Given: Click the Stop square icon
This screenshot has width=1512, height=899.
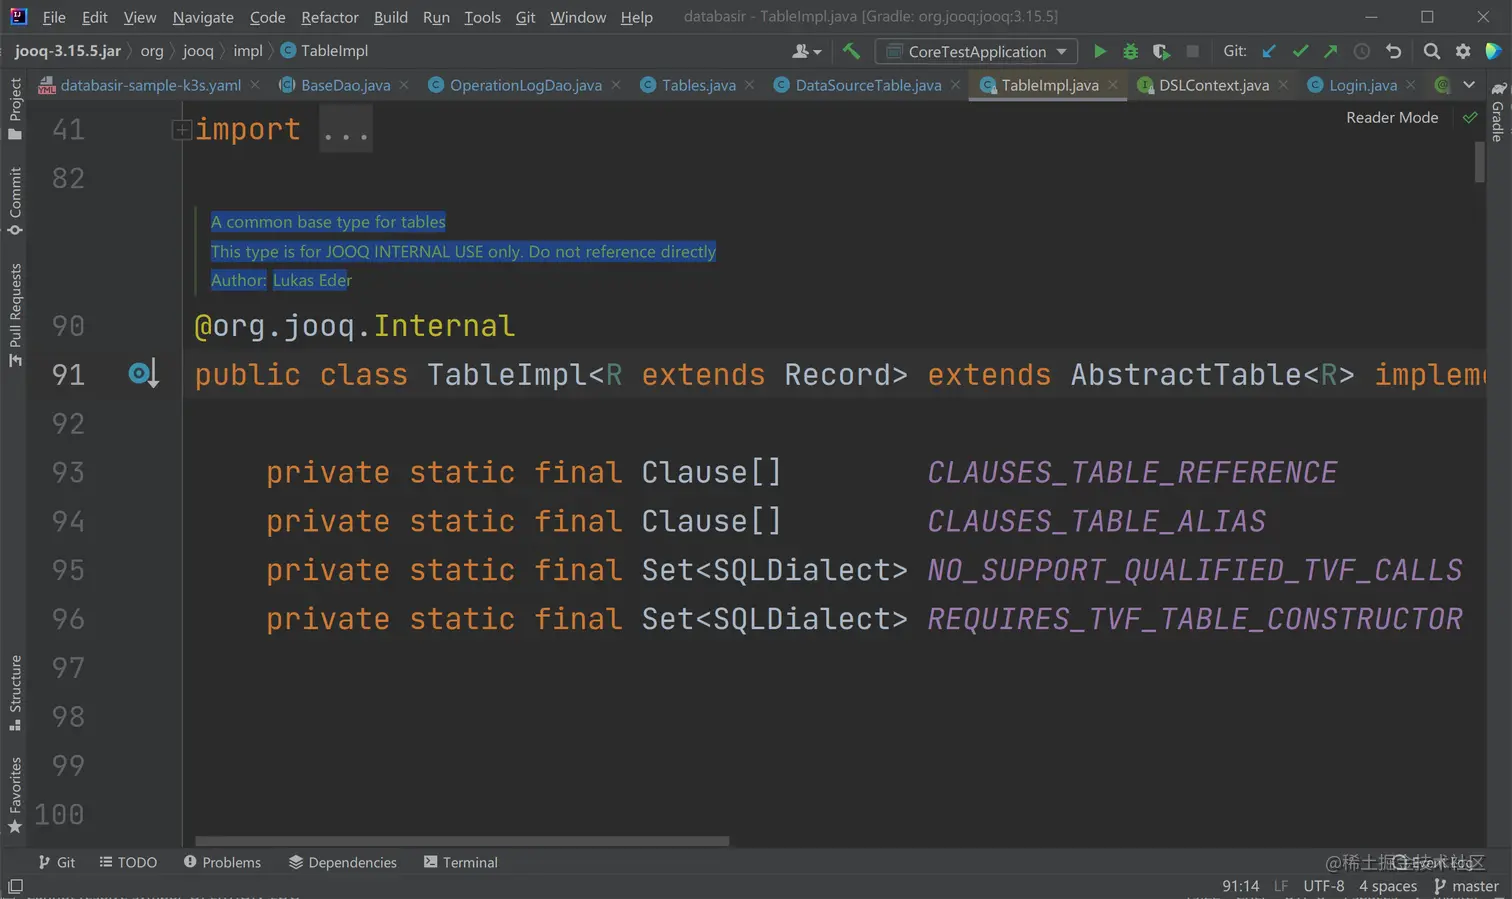Looking at the screenshot, I should click(1192, 51).
